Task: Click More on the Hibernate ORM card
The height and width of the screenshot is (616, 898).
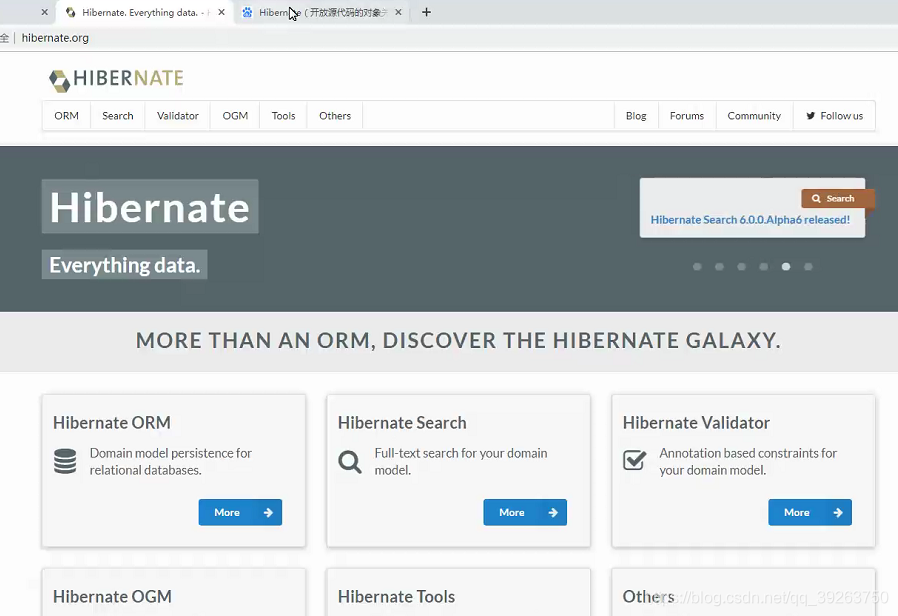Action: pos(239,512)
